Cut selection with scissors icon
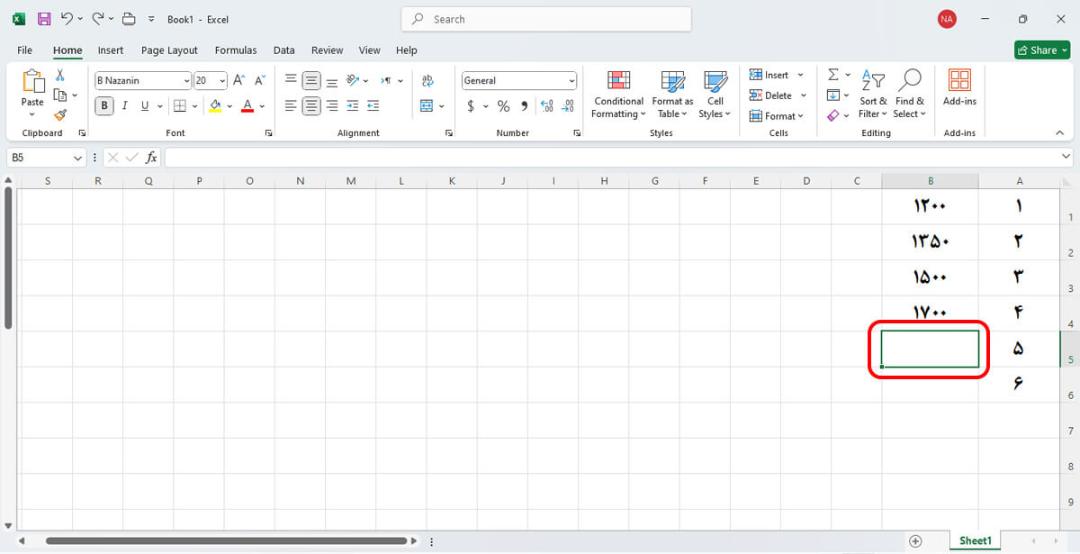This screenshot has width=1080, height=554. pos(60,75)
